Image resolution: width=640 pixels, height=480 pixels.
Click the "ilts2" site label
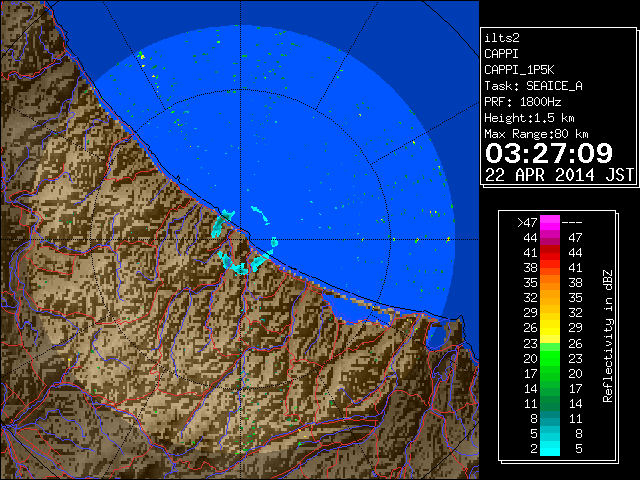(x=502, y=38)
